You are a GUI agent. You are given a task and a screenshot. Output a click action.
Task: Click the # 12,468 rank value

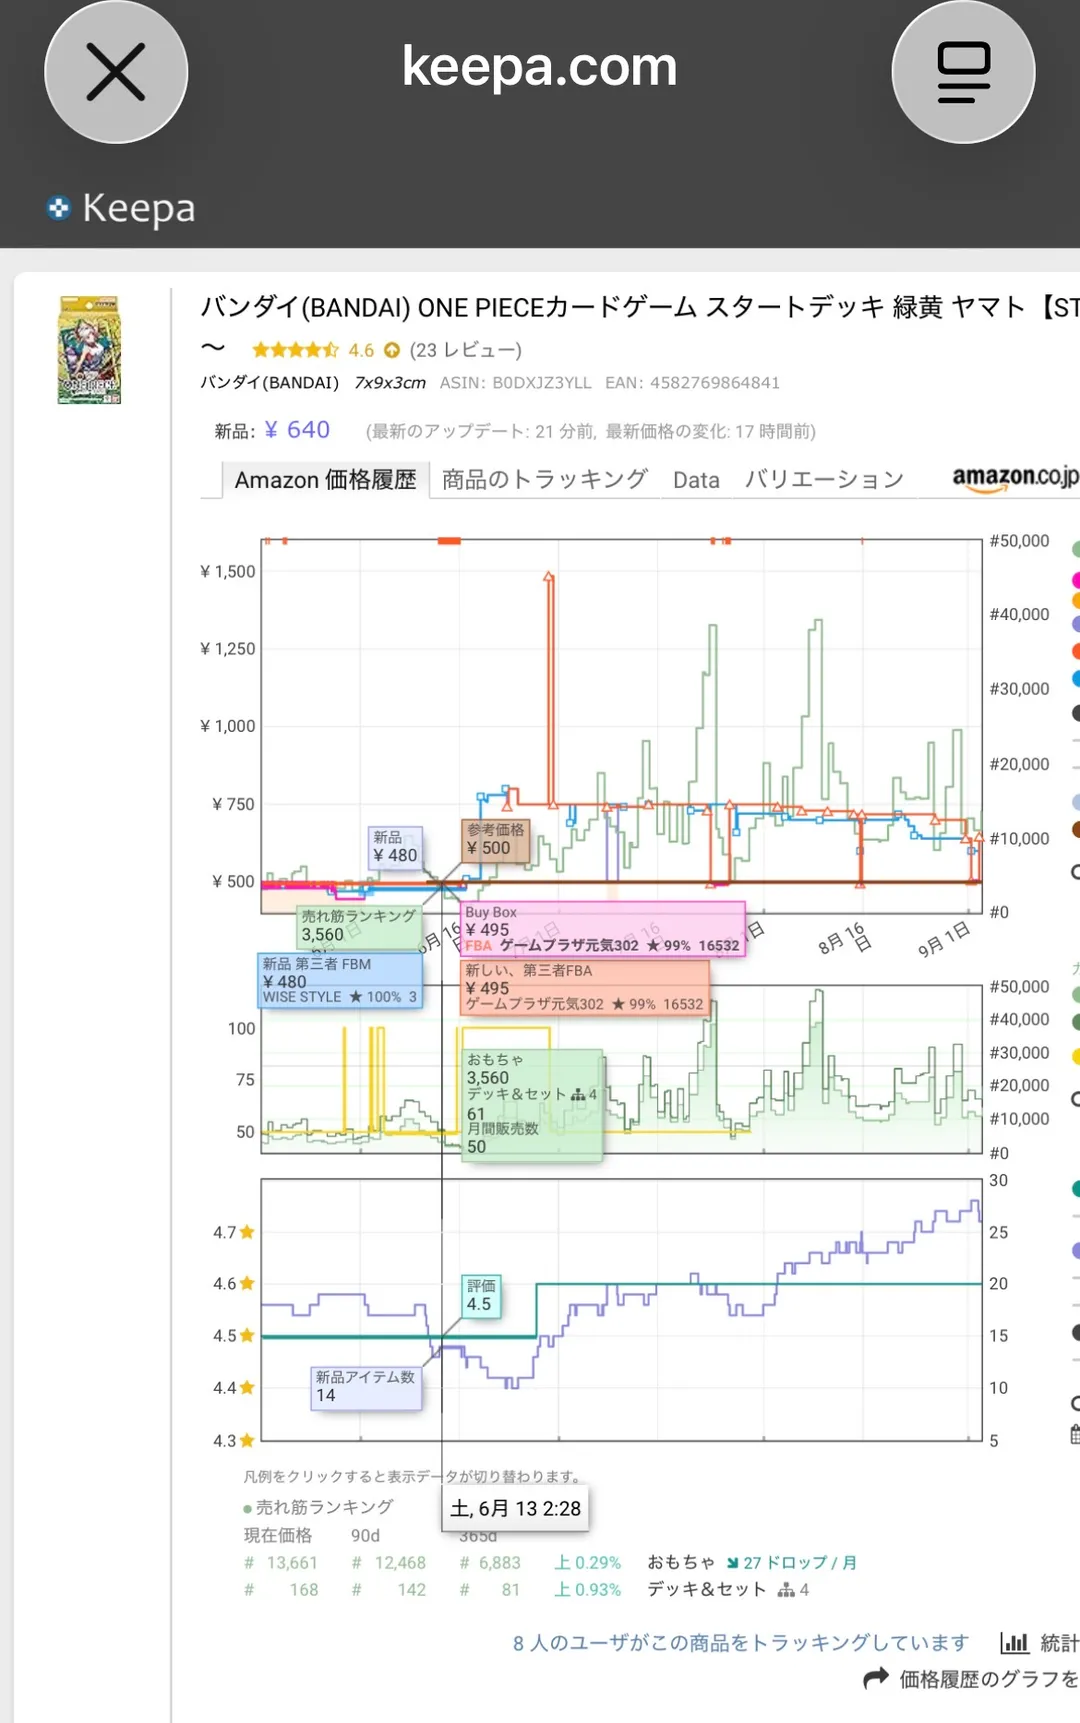389,1563
